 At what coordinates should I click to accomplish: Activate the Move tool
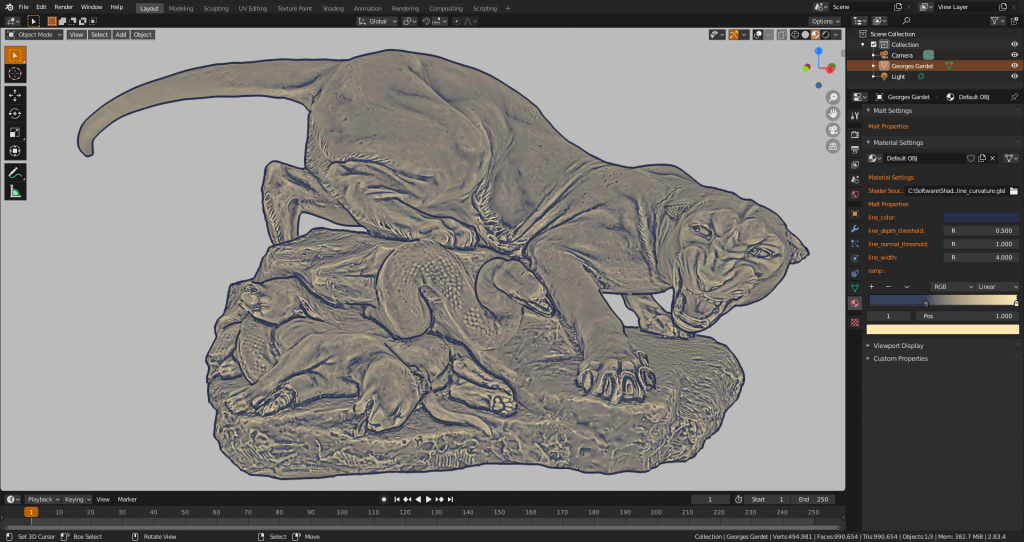click(x=15, y=95)
